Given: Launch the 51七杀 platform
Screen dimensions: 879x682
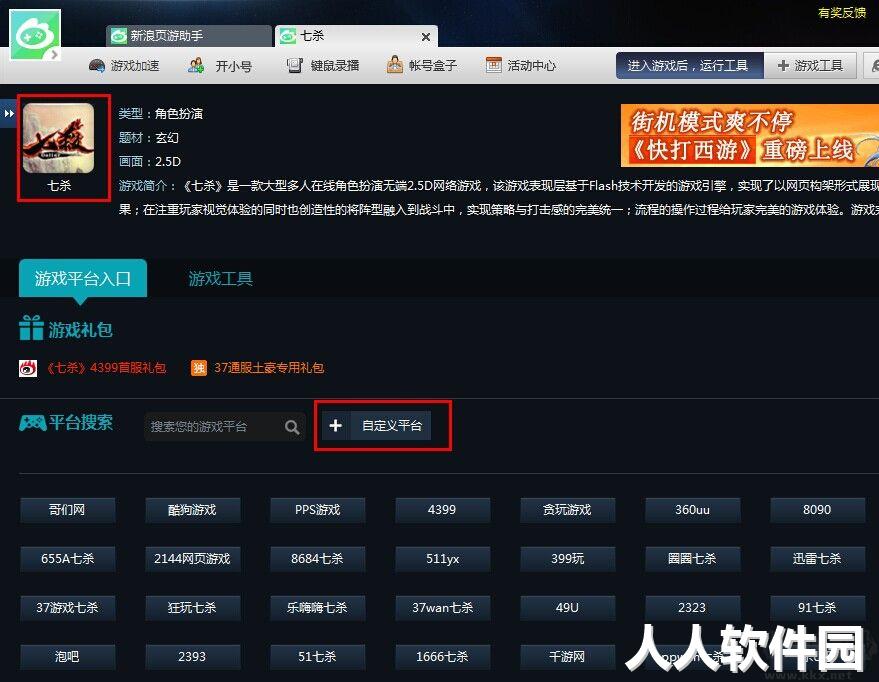Looking at the screenshot, I should tap(317, 656).
